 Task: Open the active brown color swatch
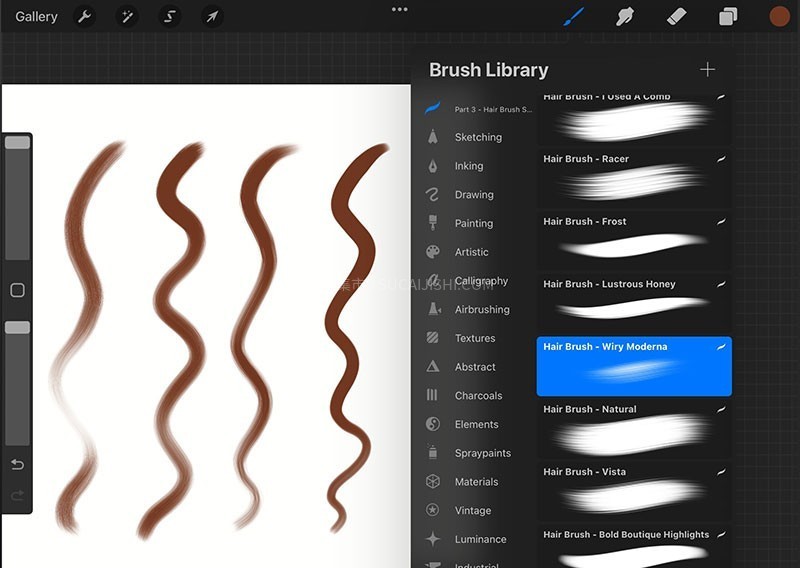[780, 16]
